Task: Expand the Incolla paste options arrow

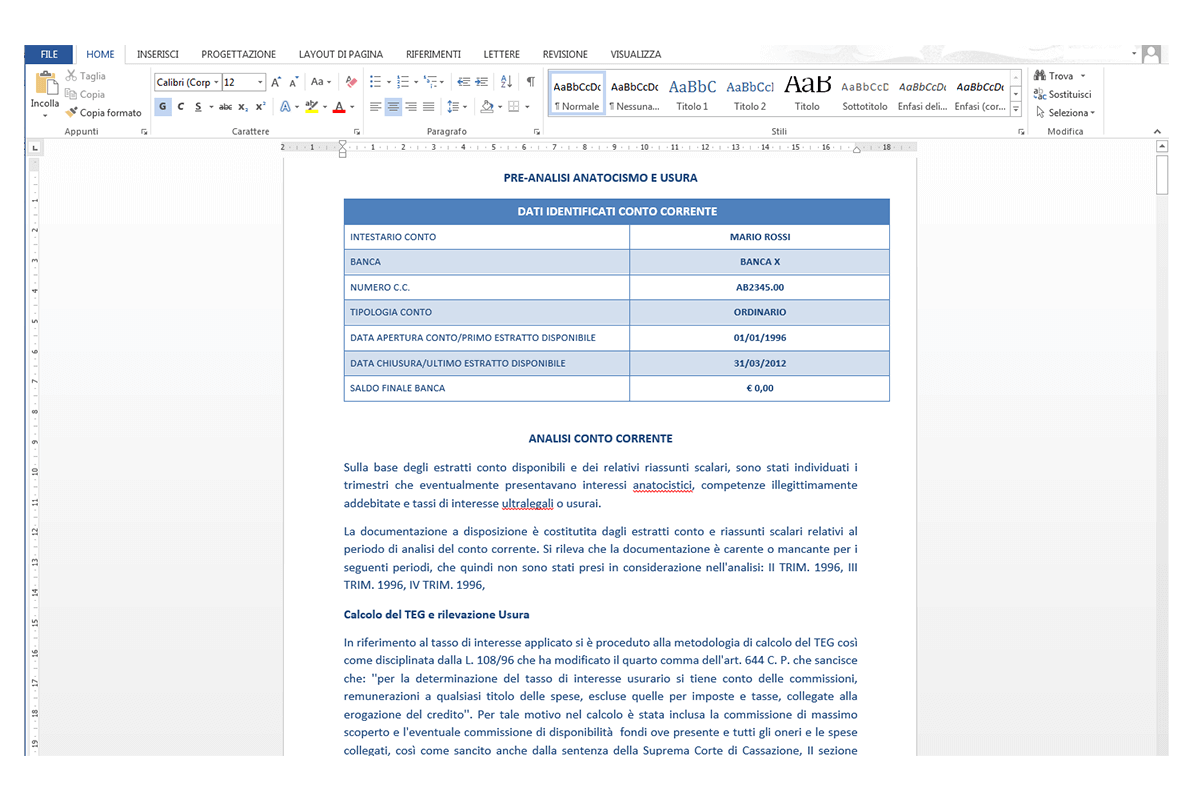Action: [x=45, y=116]
